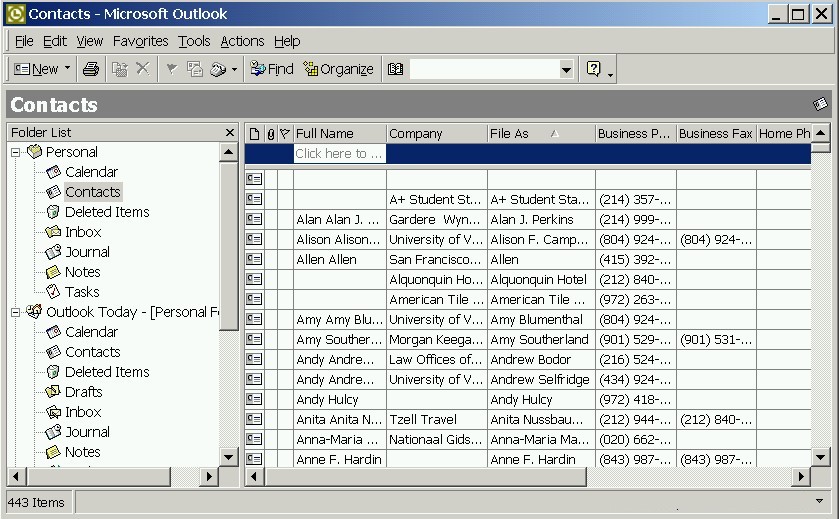Image resolution: width=839 pixels, height=519 pixels.
Task: Open Calendar under Outlook Today
Action: [91, 332]
